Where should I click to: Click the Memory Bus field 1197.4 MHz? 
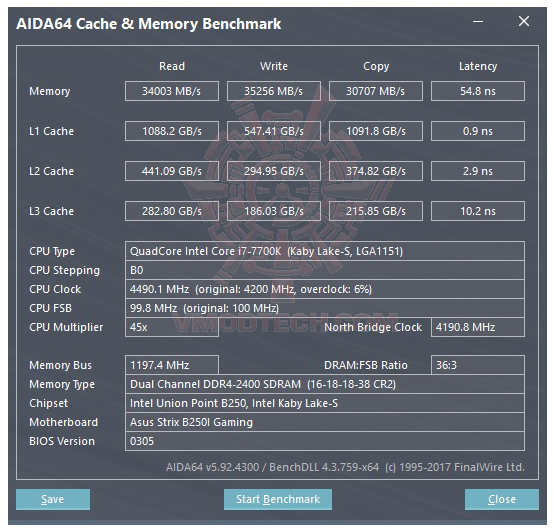click(172, 365)
